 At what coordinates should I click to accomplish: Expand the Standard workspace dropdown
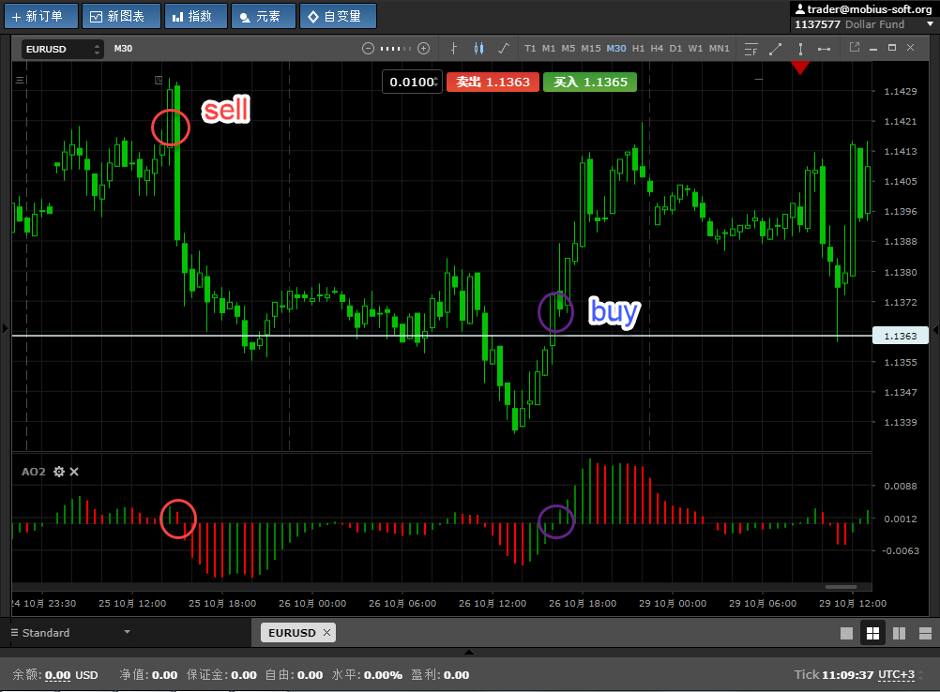pos(127,632)
